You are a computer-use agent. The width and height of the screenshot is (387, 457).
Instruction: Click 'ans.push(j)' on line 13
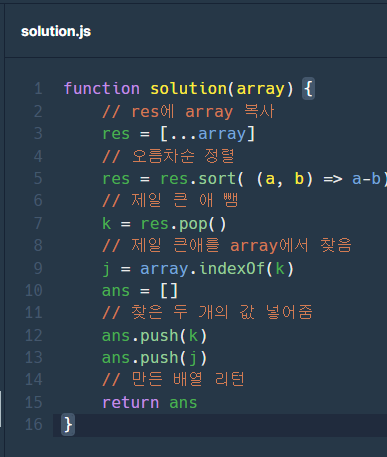(x=155, y=358)
